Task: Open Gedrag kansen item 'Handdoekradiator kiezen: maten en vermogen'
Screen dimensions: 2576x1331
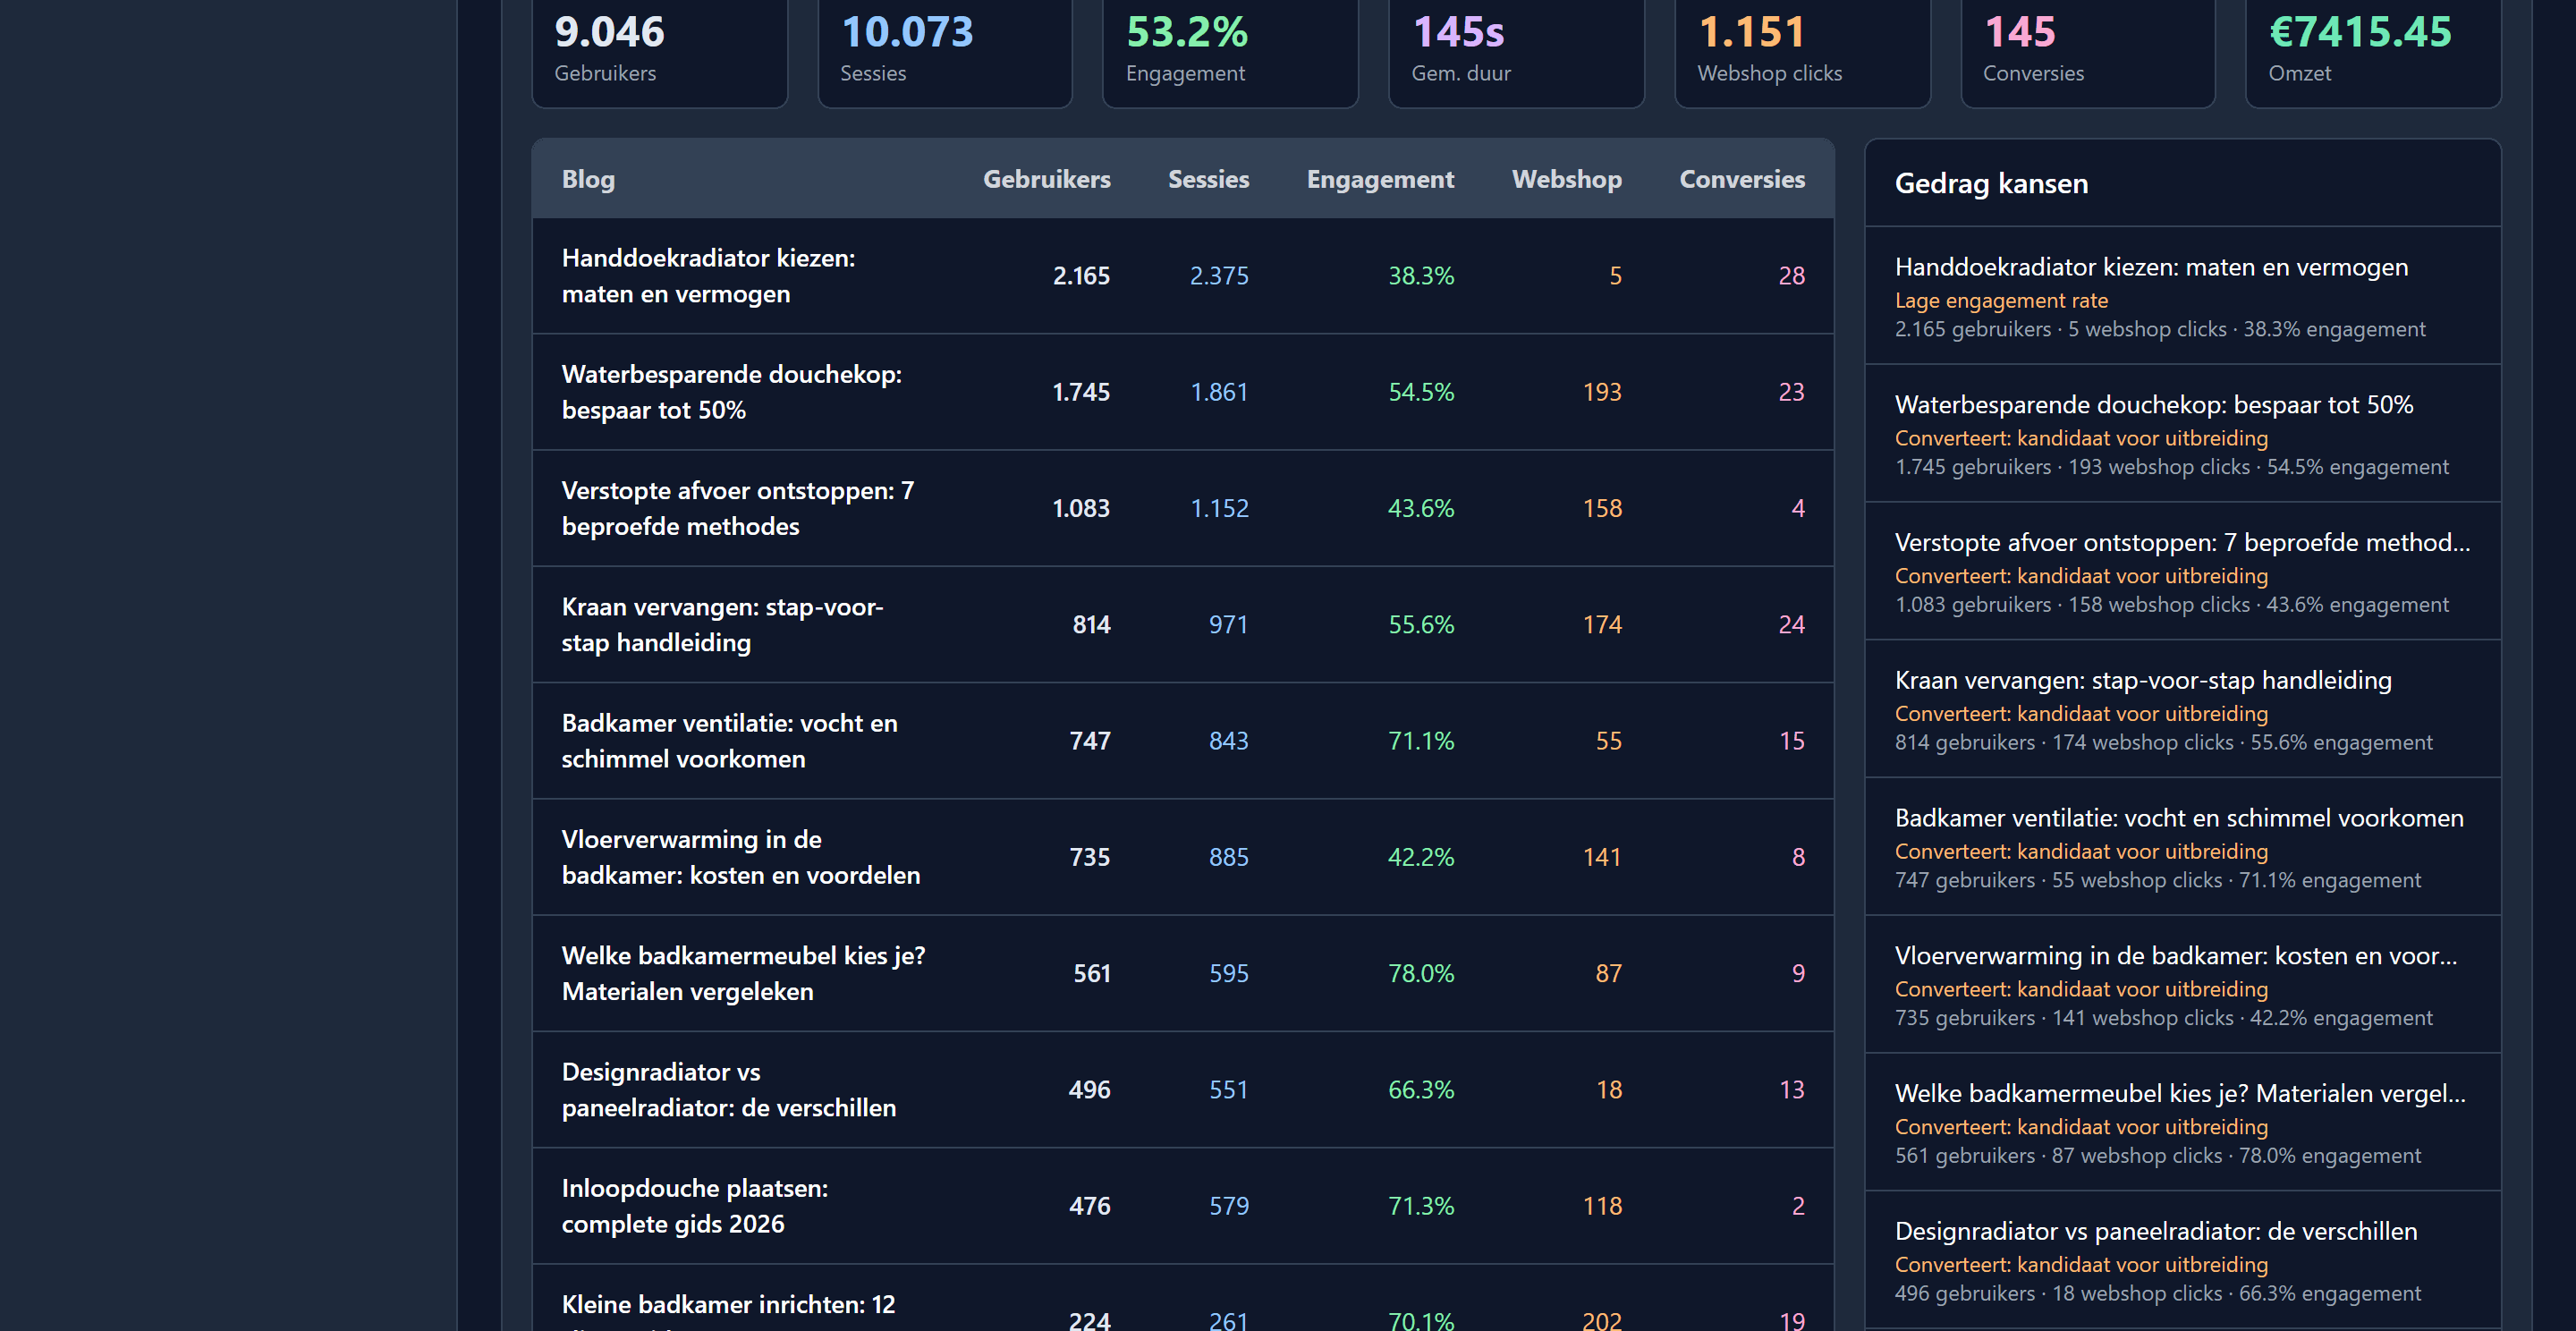Action: (x=2183, y=296)
